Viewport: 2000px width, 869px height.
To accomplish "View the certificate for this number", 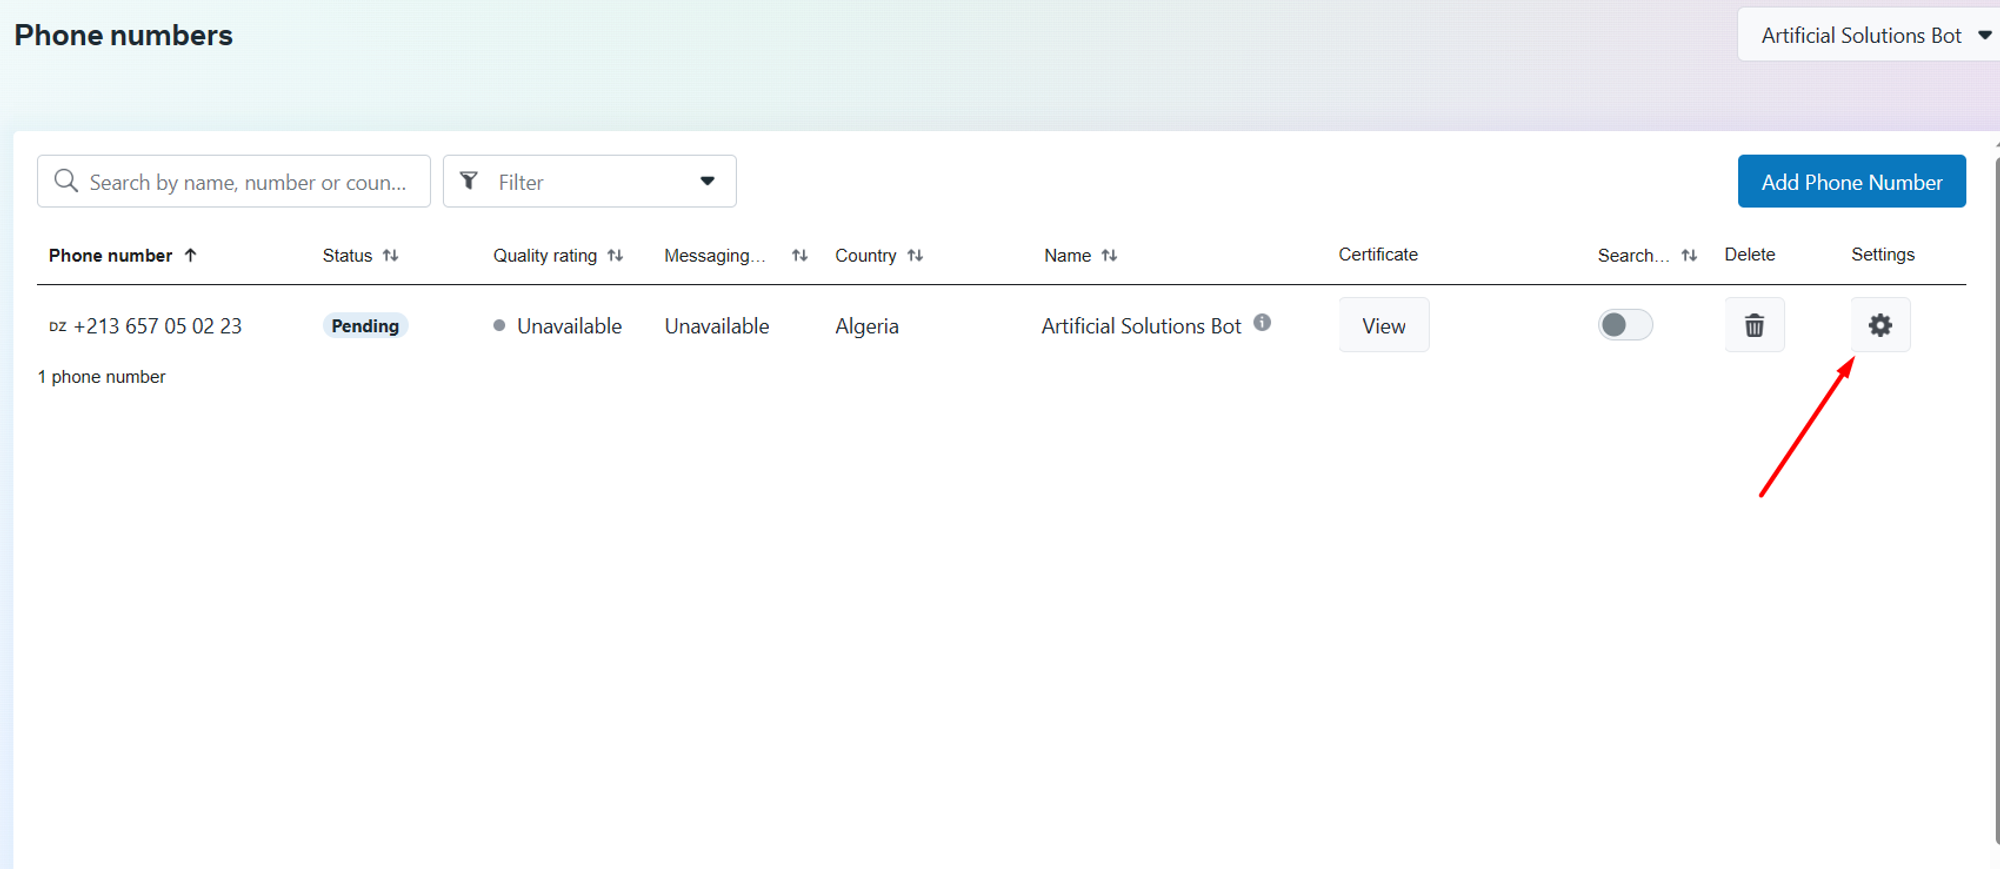I will 1384,325.
